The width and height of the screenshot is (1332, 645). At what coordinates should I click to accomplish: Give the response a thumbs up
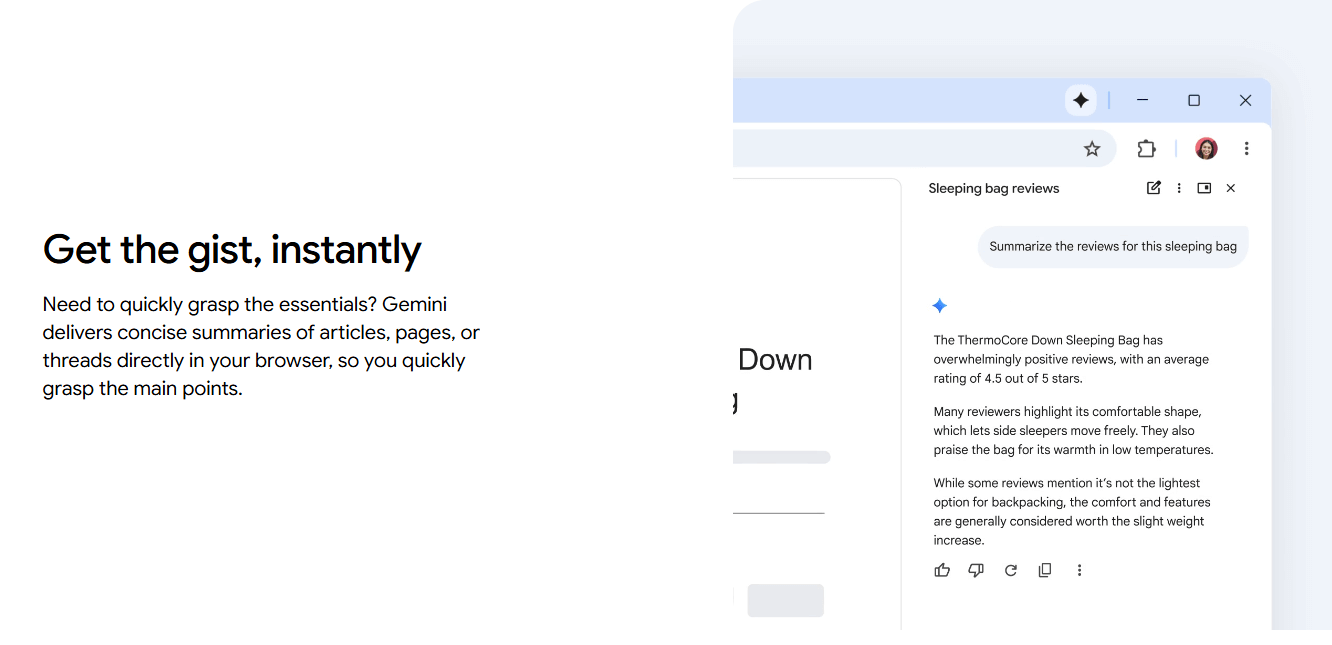click(x=942, y=570)
